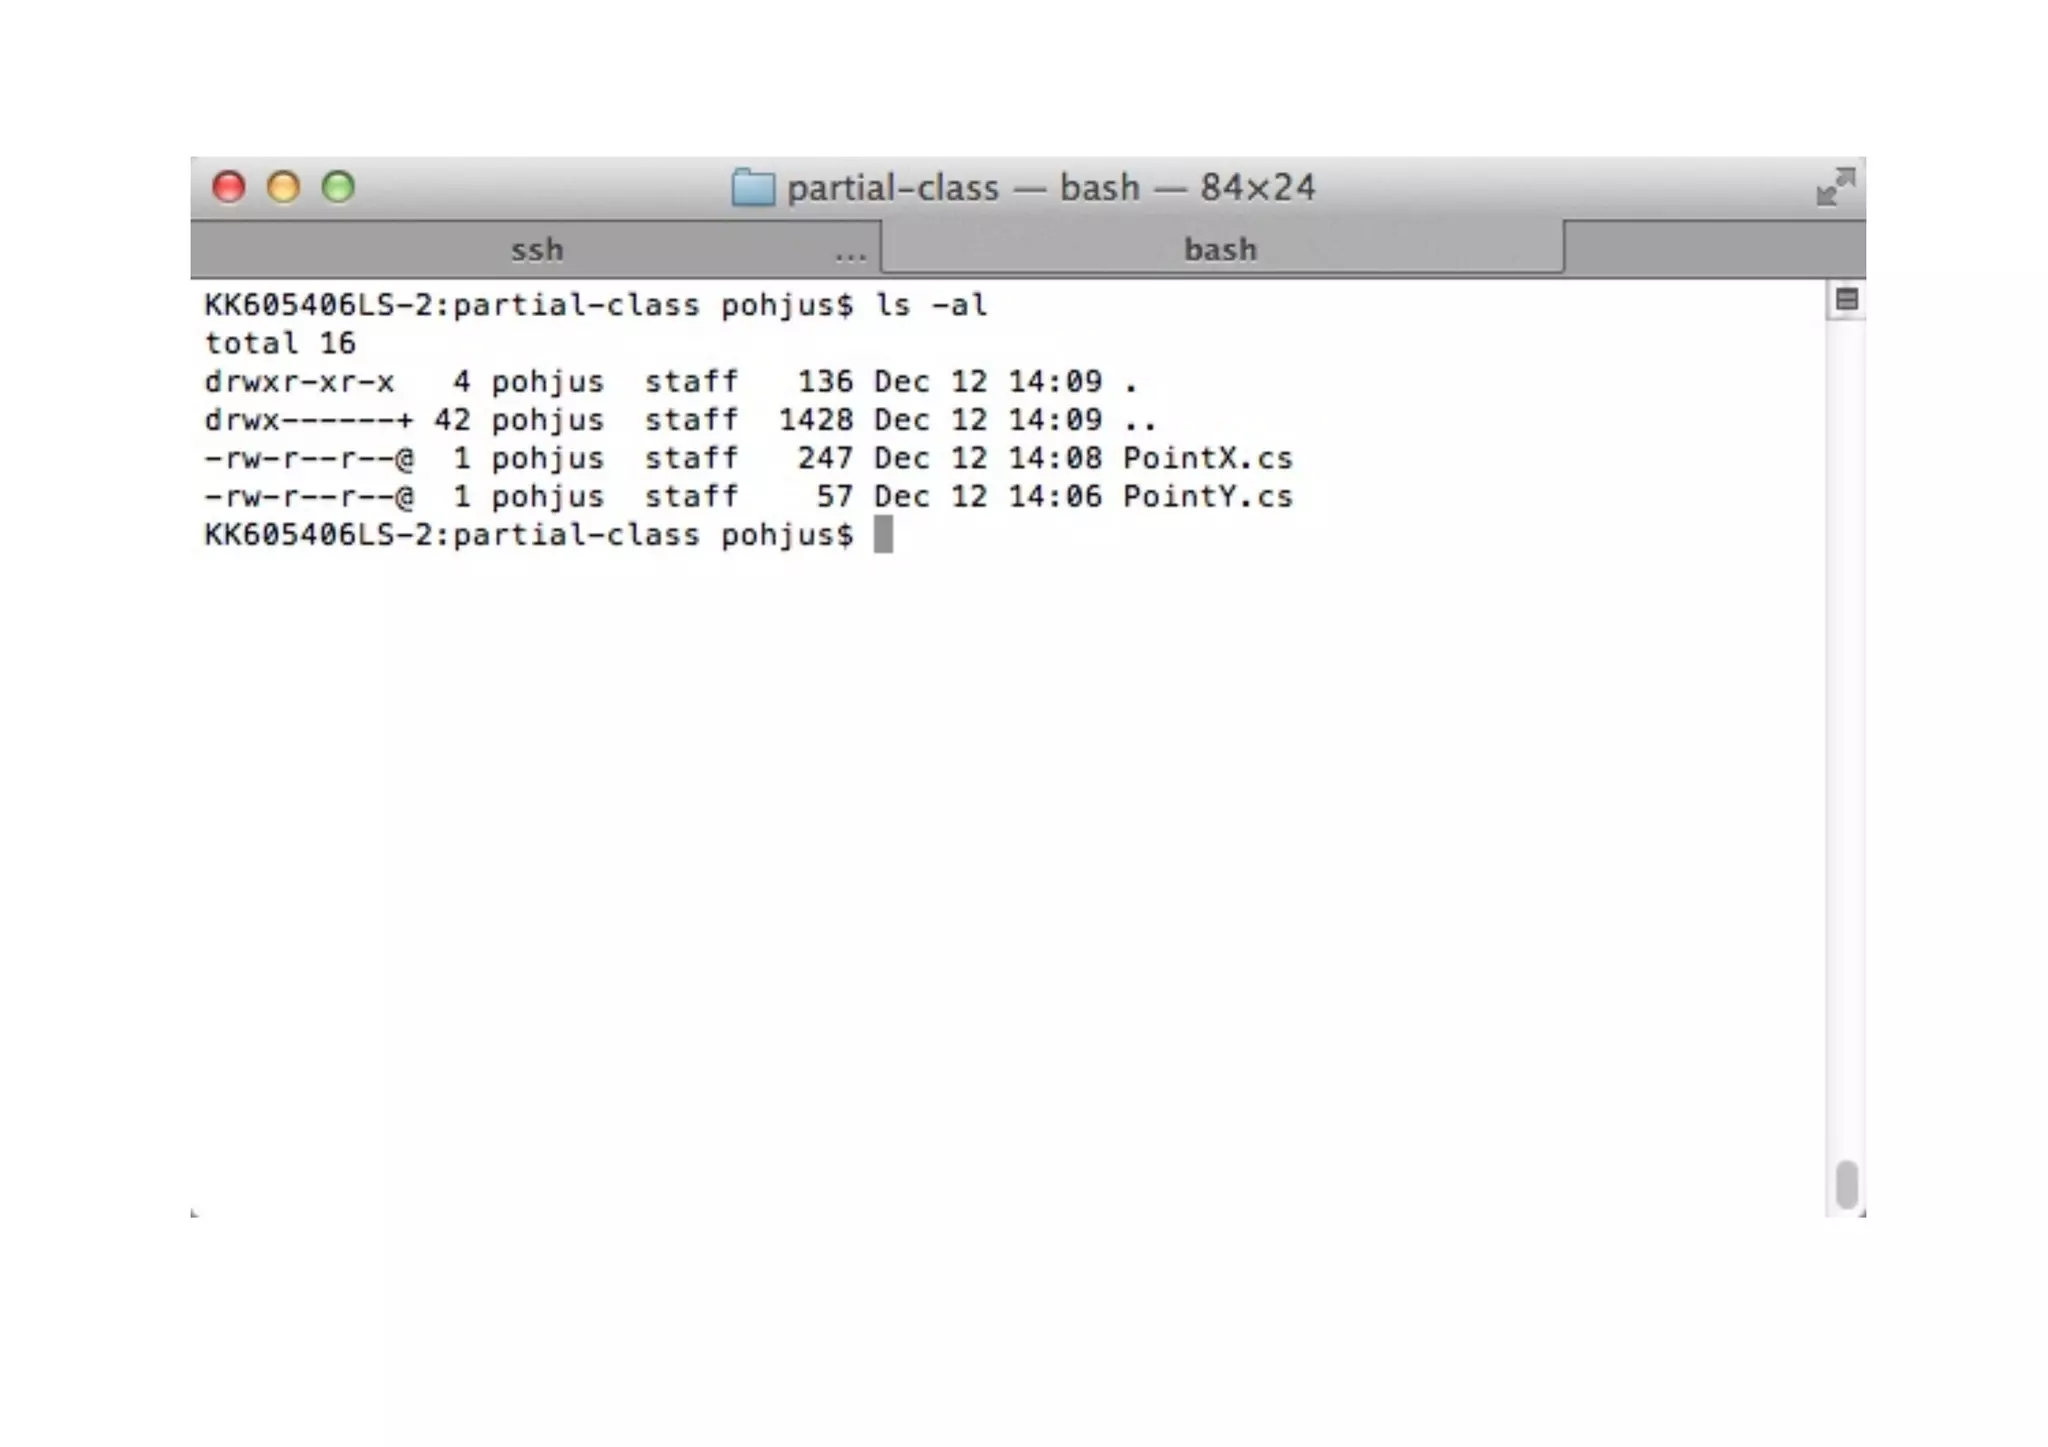Click the 'total 16' output line
Image resolution: width=2048 pixels, height=1447 pixels.
280,343
